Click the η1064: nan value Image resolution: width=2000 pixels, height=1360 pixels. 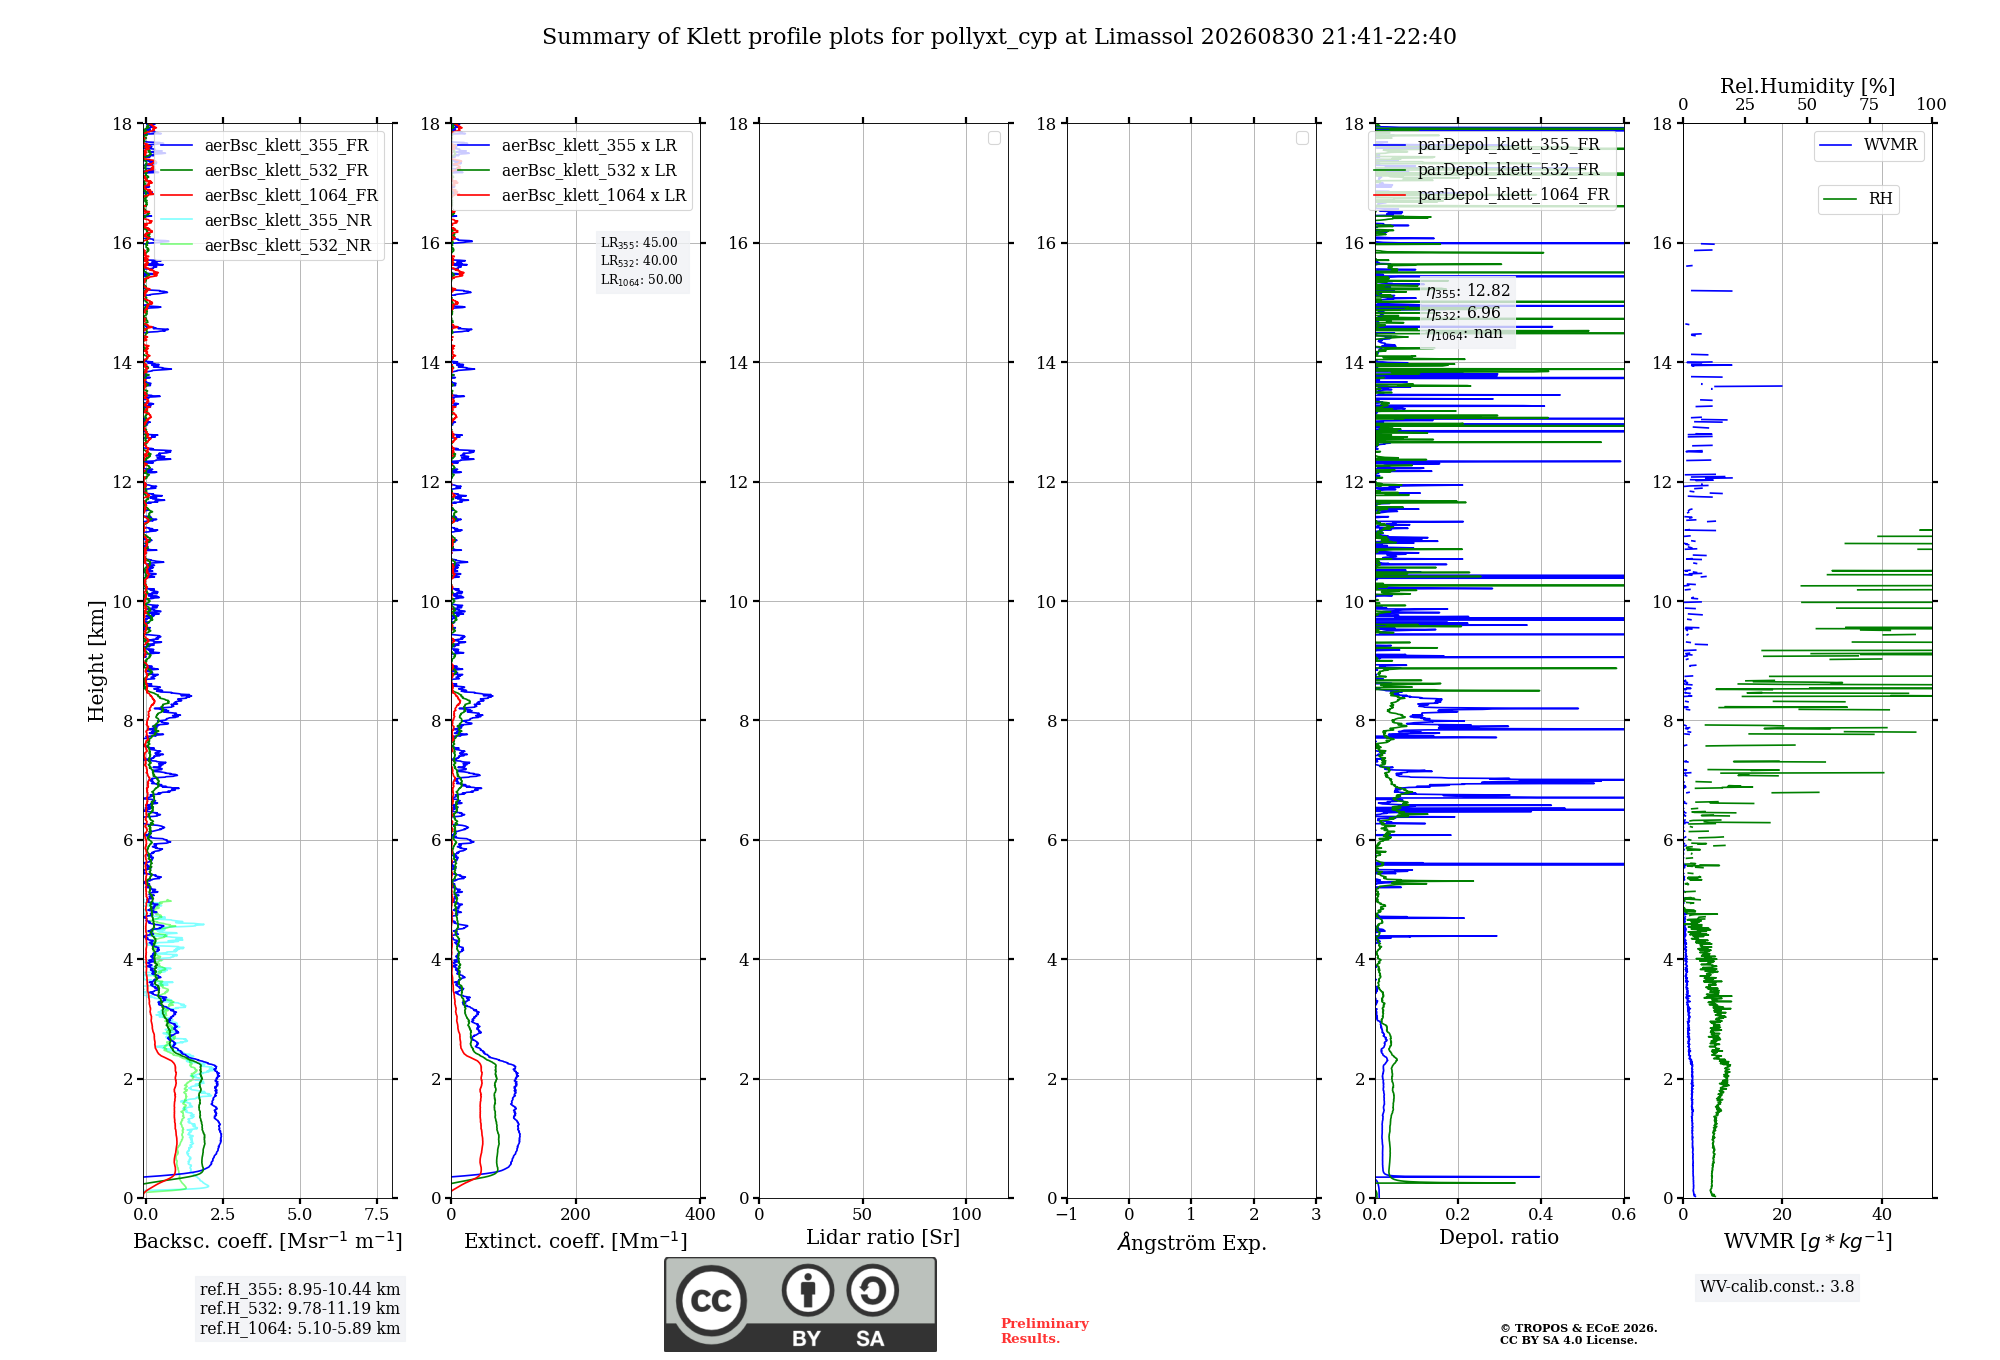click(1464, 334)
